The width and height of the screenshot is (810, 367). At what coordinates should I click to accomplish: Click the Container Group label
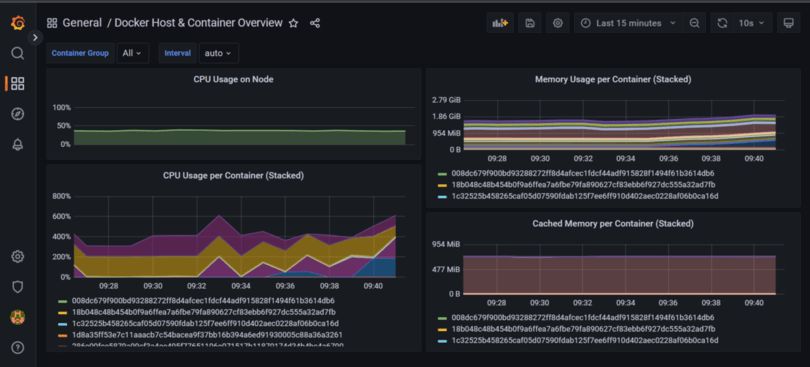coord(80,53)
